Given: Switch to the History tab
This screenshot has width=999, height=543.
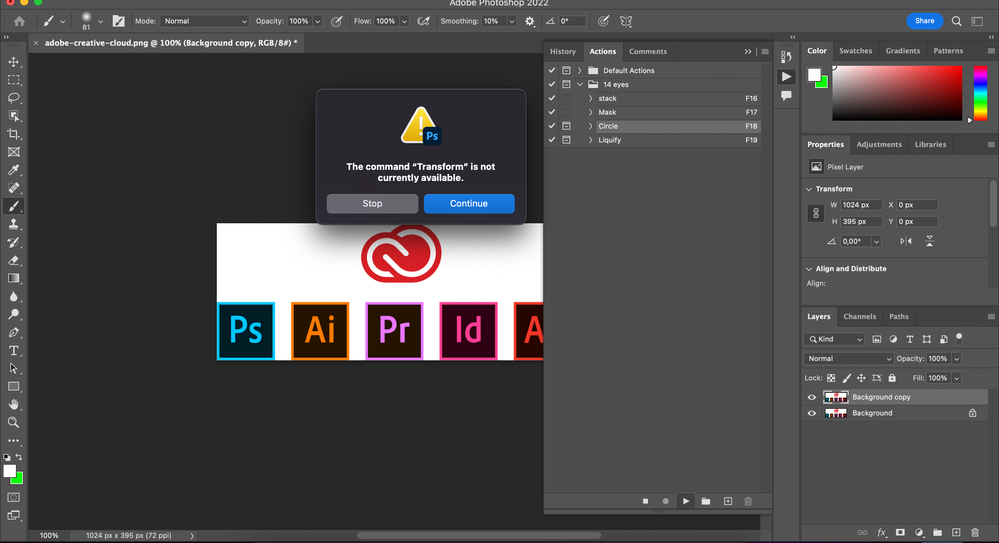Looking at the screenshot, I should coord(563,52).
